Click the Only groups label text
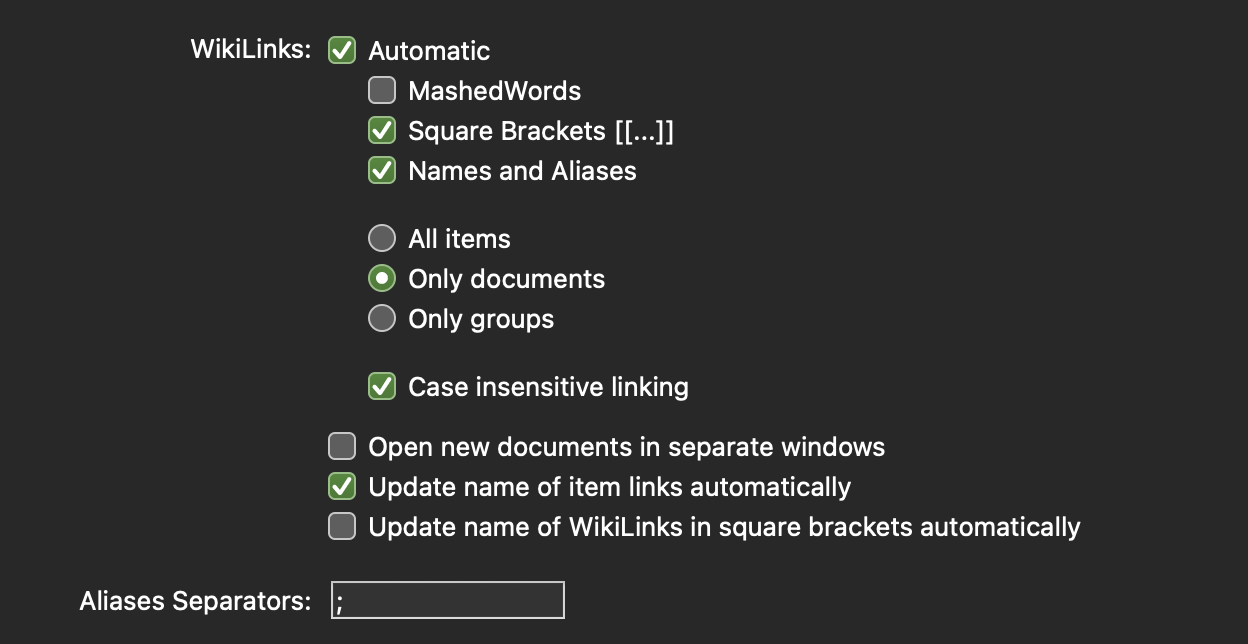The width and height of the screenshot is (1248, 644). (x=481, y=319)
